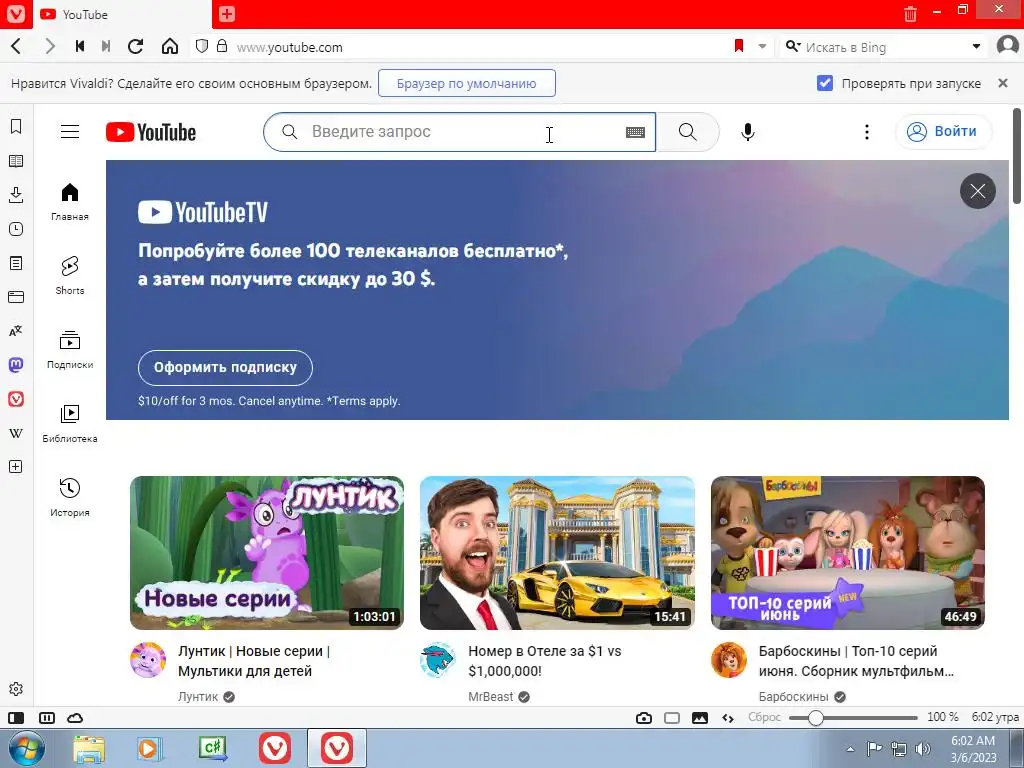1024x768 pixels.
Task: Open Vivaldi web panel in sidebar
Action: [16, 399]
